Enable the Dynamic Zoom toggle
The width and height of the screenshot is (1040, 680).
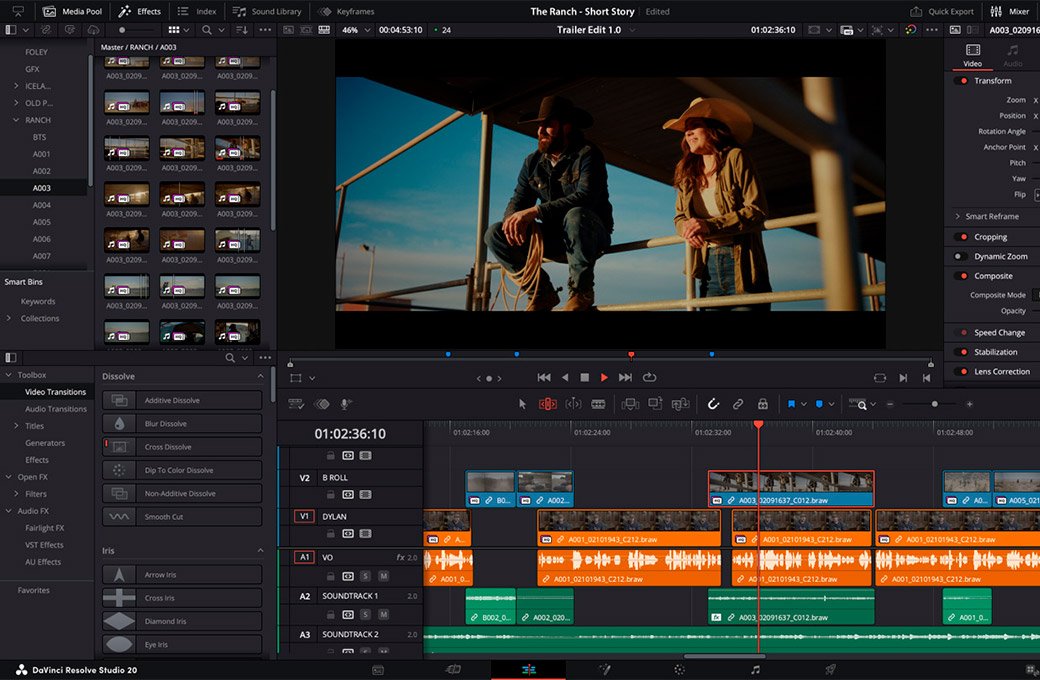pos(960,257)
